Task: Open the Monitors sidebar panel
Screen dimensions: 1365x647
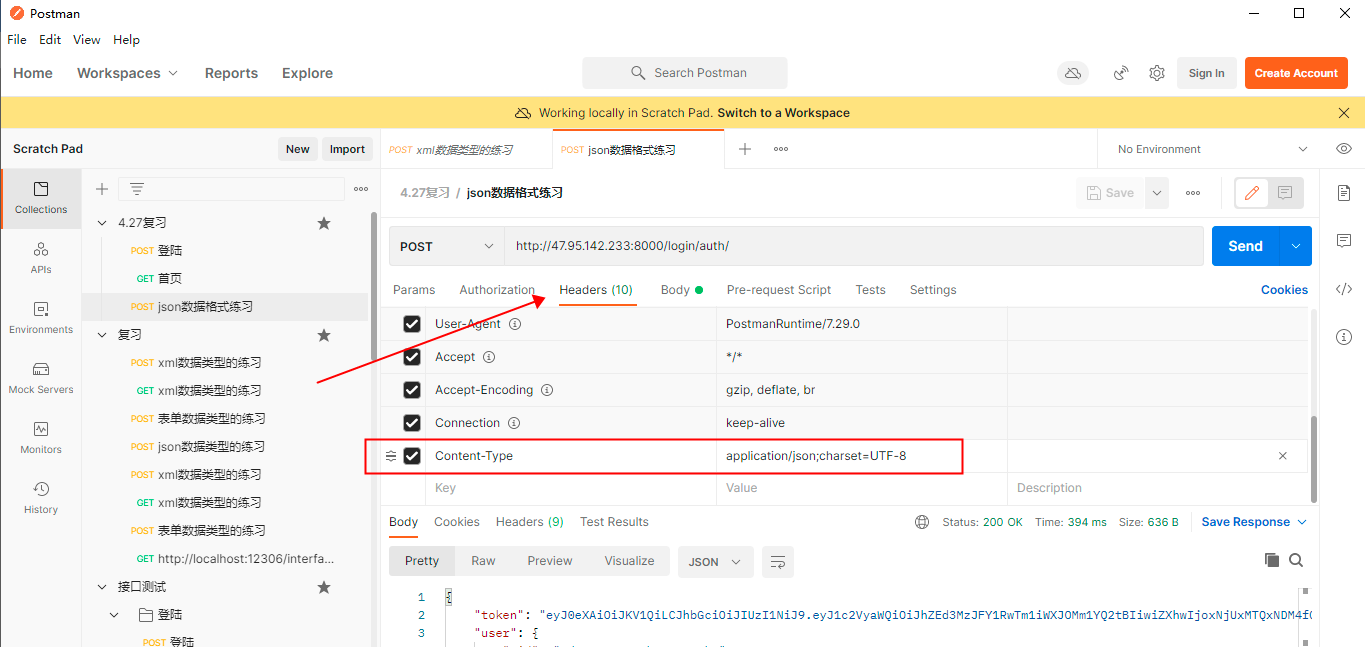Action: point(41,438)
